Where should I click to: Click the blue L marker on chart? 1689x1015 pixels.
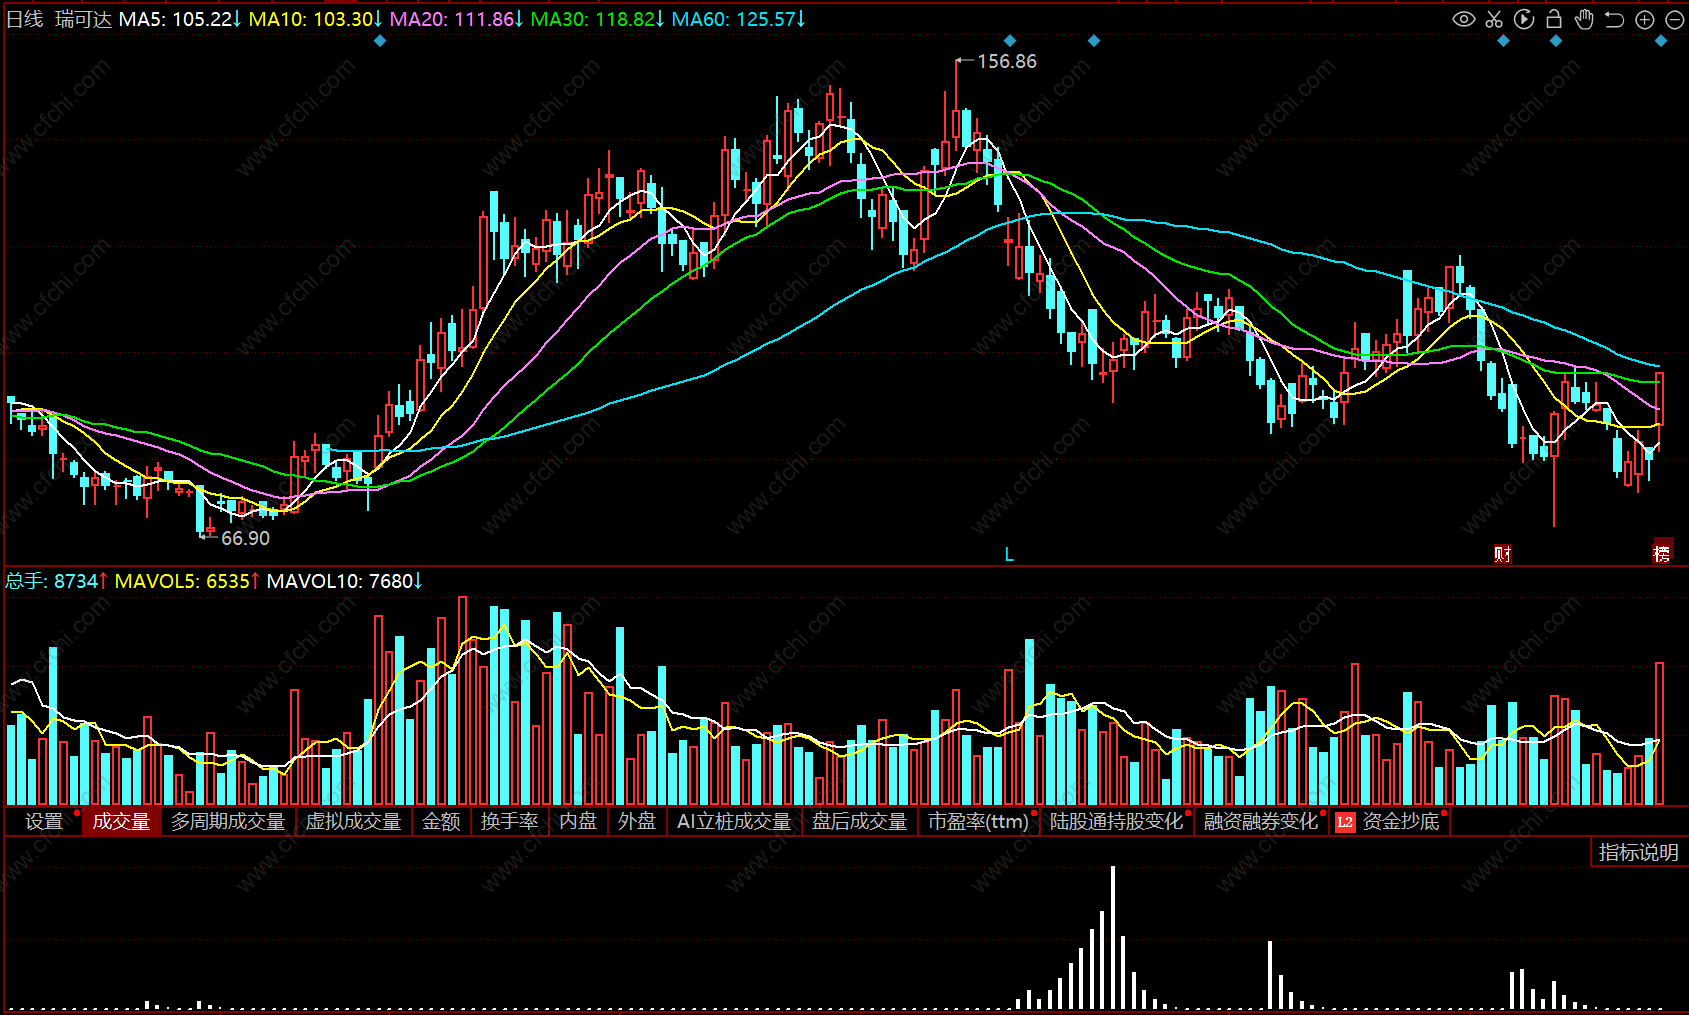(1009, 554)
